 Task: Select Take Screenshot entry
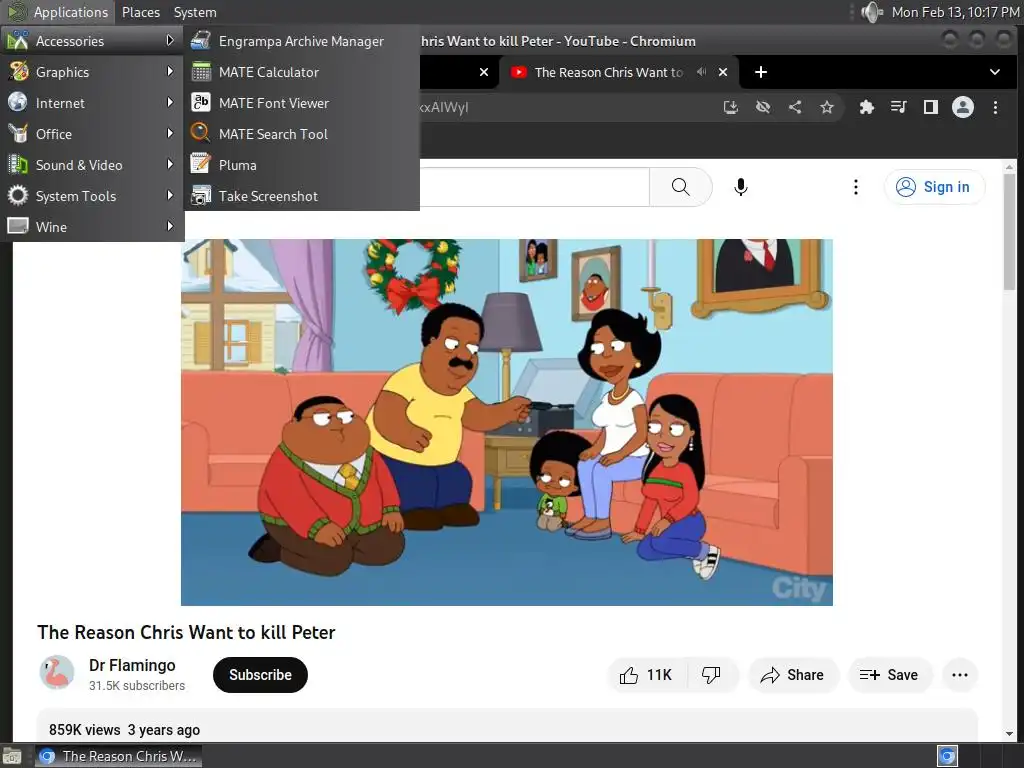(301, 196)
